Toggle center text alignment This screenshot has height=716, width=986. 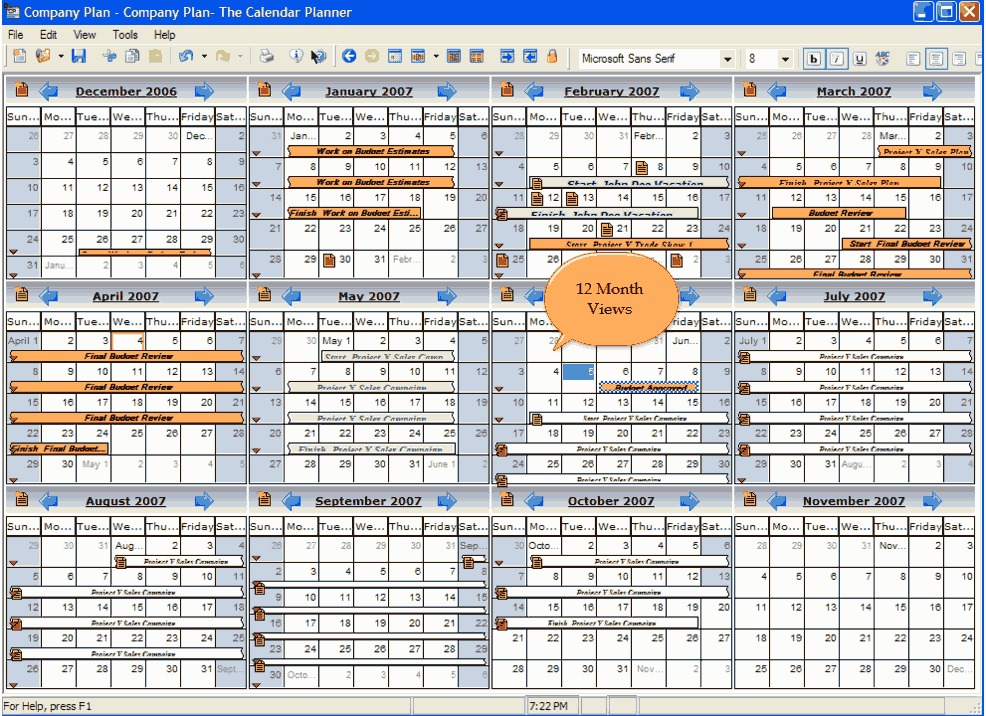[x=936, y=59]
